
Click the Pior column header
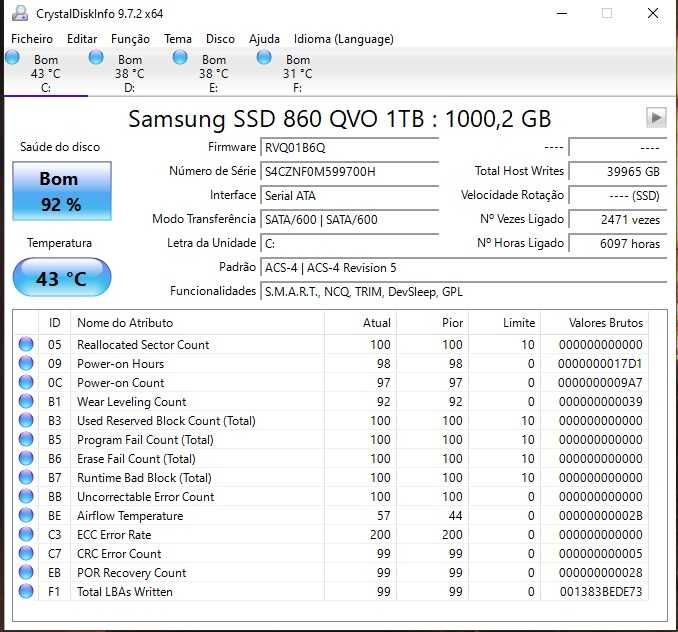point(432,322)
